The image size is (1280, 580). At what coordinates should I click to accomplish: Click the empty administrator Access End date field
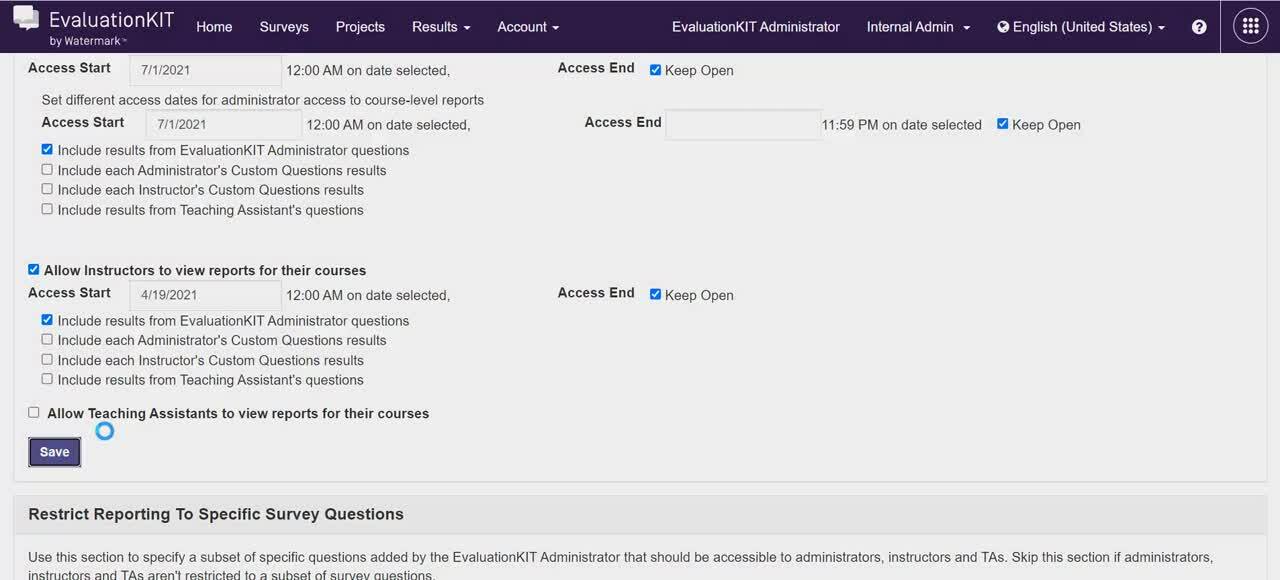[x=744, y=125]
